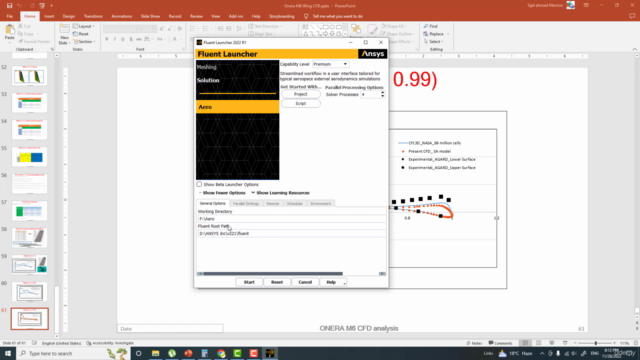Screen dimensions: 640x360
Task: Open the Scheduler tab in Fluent Launcher
Action: 294,203
